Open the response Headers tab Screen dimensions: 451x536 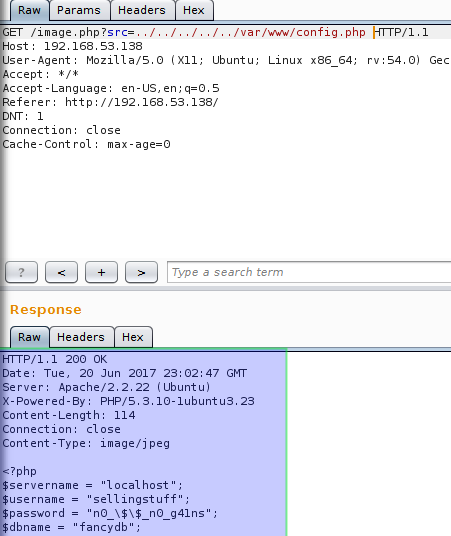coord(81,337)
